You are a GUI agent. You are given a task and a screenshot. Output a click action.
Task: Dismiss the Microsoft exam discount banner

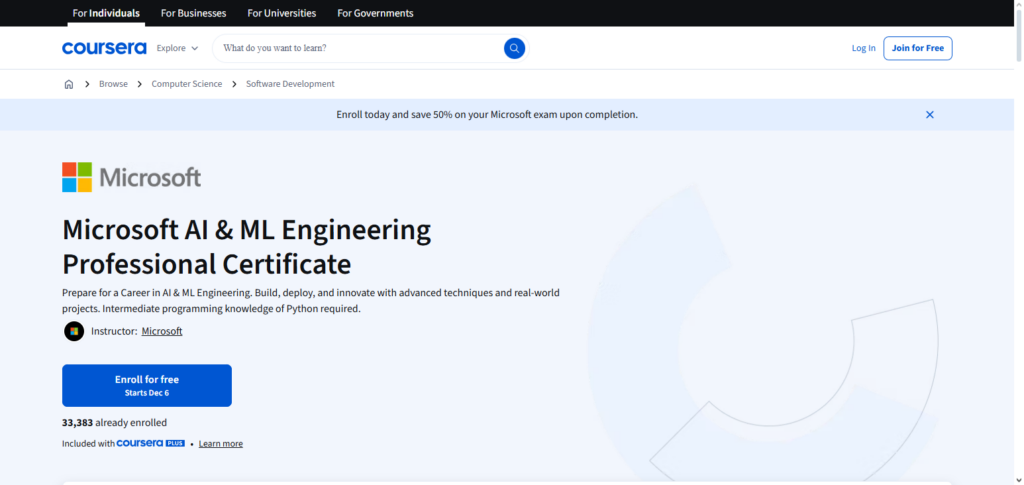pyautogui.click(x=929, y=115)
